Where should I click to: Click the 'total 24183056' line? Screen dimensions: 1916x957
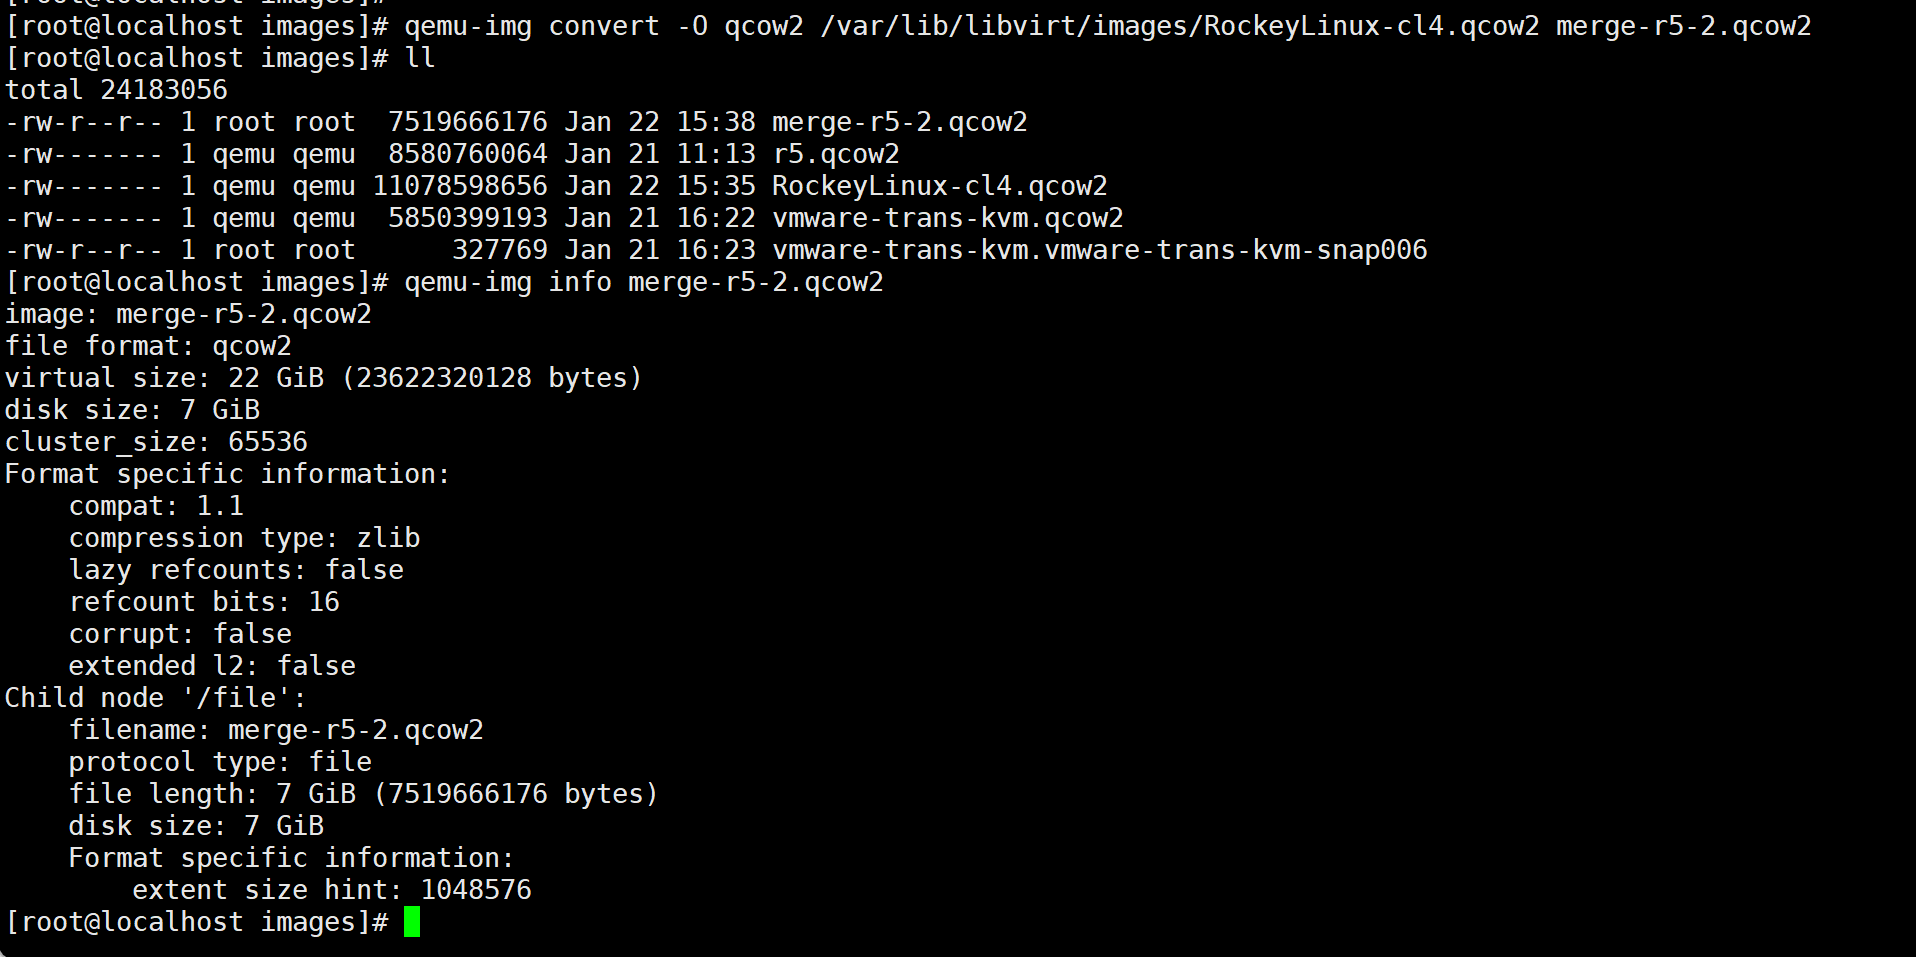pyautogui.click(x=116, y=90)
